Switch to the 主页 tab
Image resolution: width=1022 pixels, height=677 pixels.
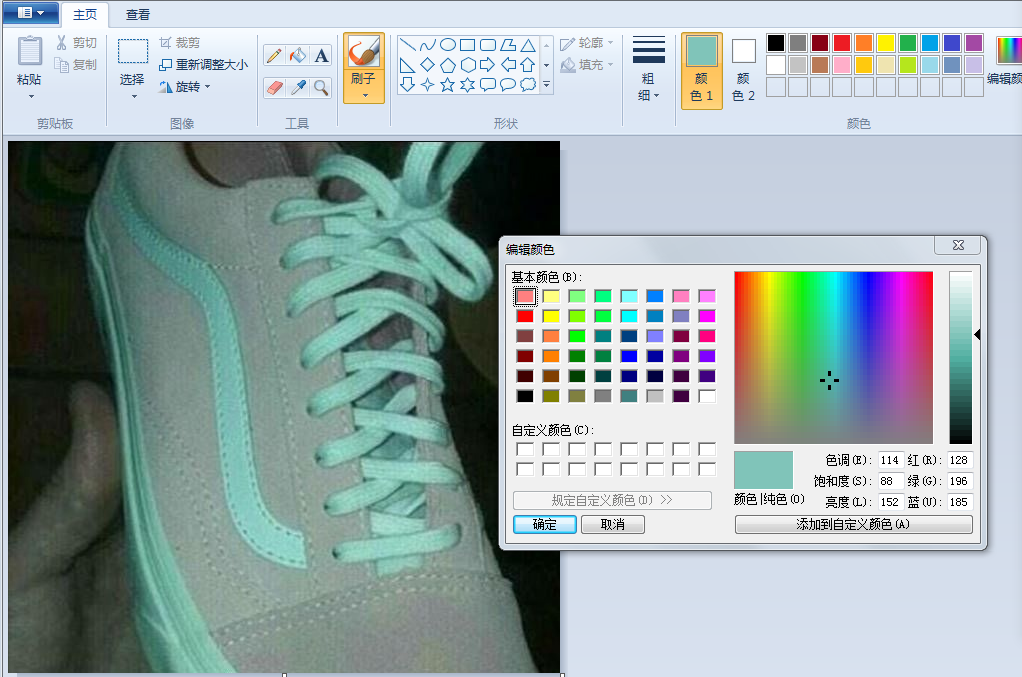(x=86, y=15)
